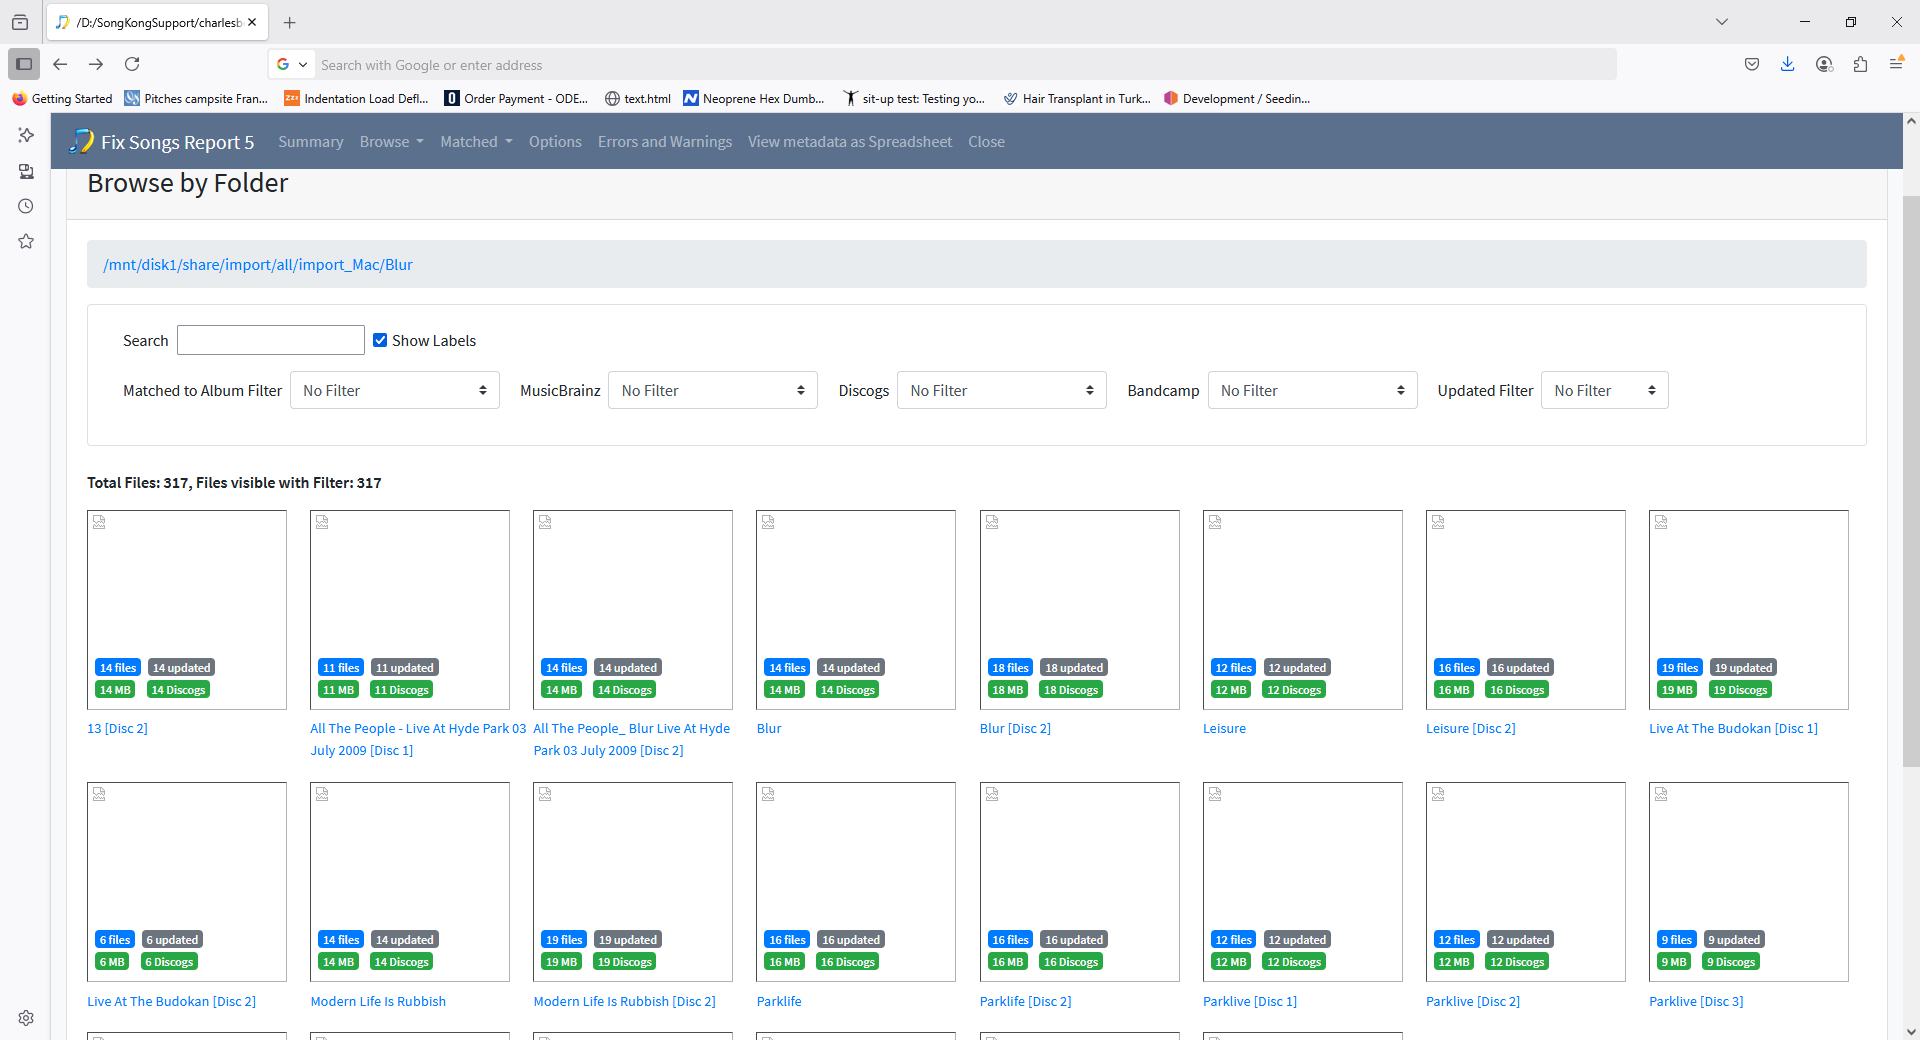The height and width of the screenshot is (1040, 1920).
Task: Open Errors and Warnings navbar item
Action: point(665,142)
